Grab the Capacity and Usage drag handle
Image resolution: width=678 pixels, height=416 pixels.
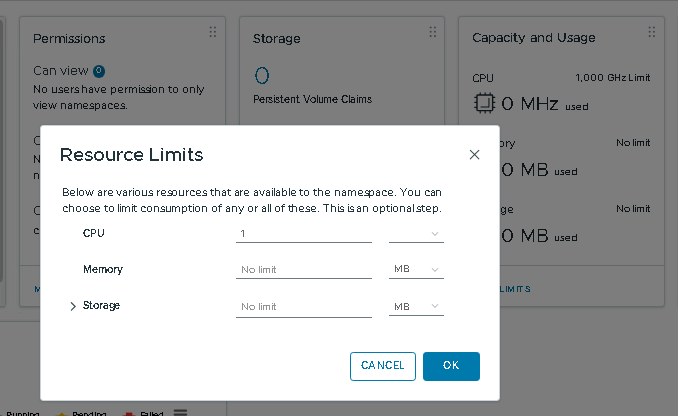point(652,32)
